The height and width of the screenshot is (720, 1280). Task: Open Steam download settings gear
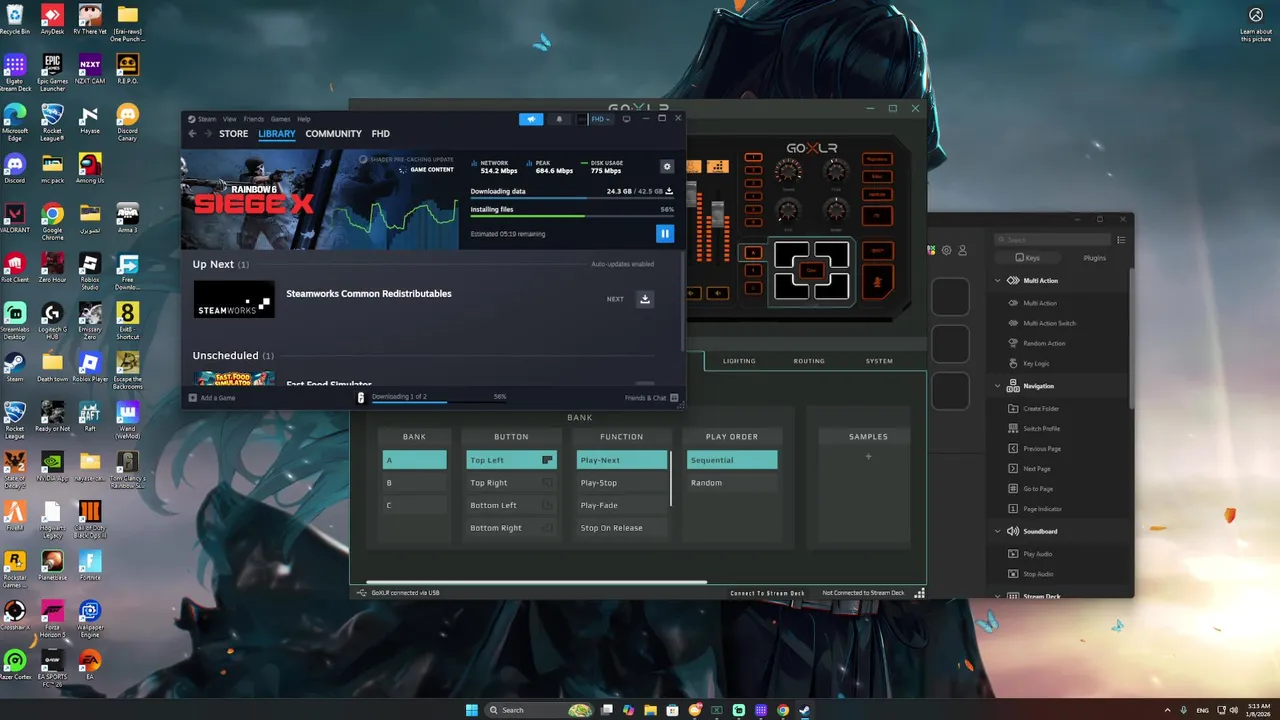tap(667, 166)
